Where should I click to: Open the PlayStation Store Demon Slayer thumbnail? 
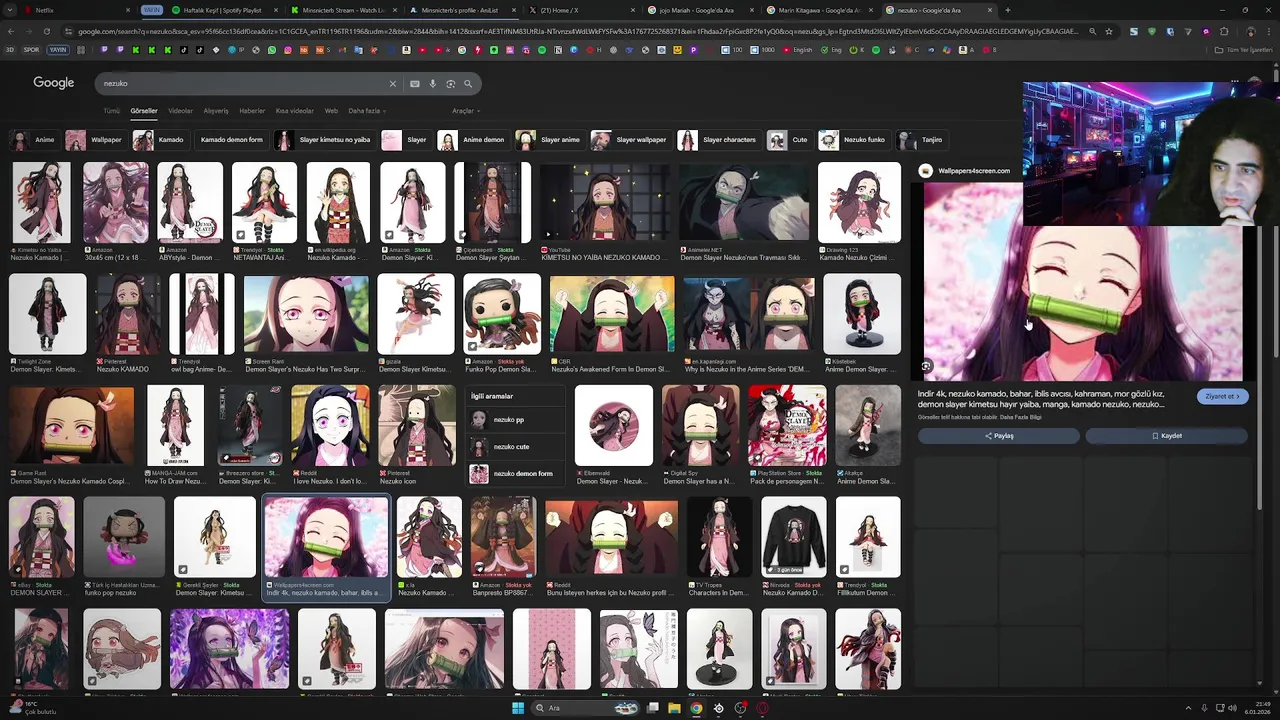[787, 426]
